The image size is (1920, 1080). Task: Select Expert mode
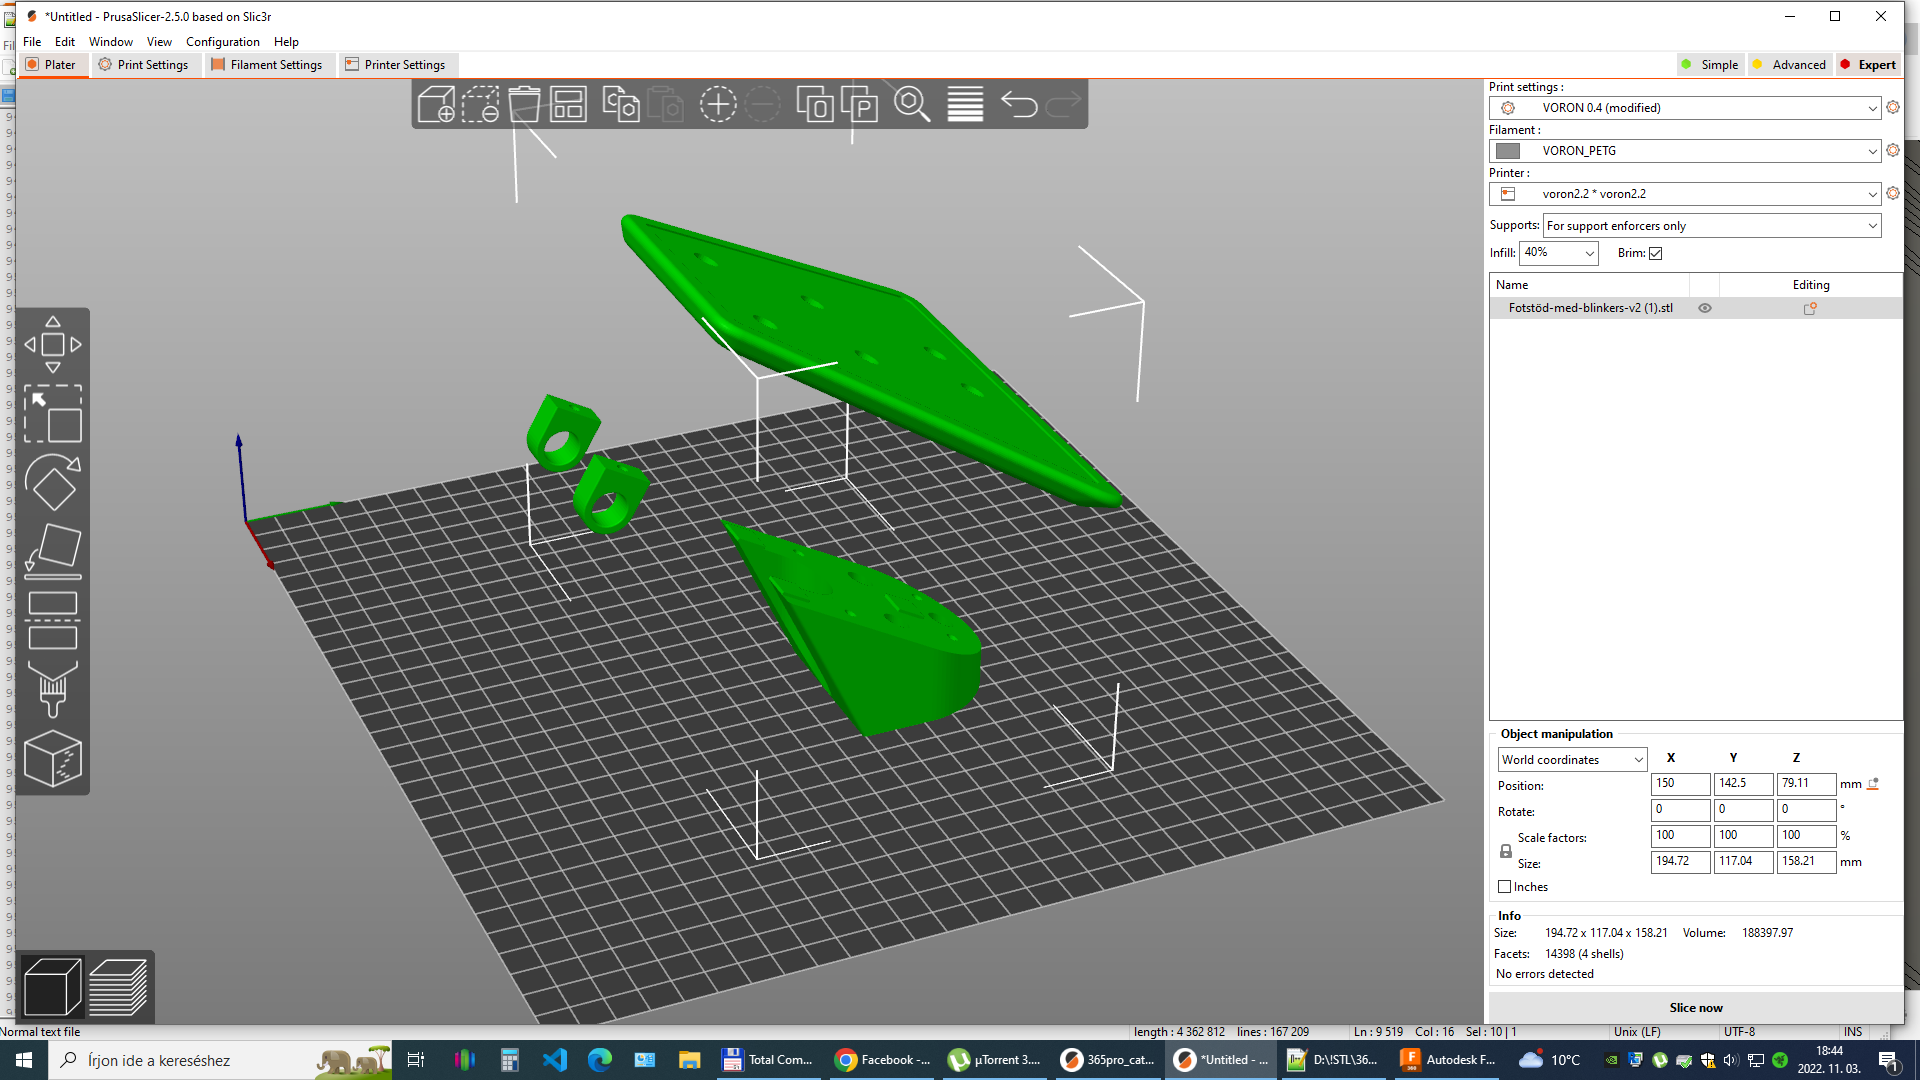click(x=1868, y=65)
